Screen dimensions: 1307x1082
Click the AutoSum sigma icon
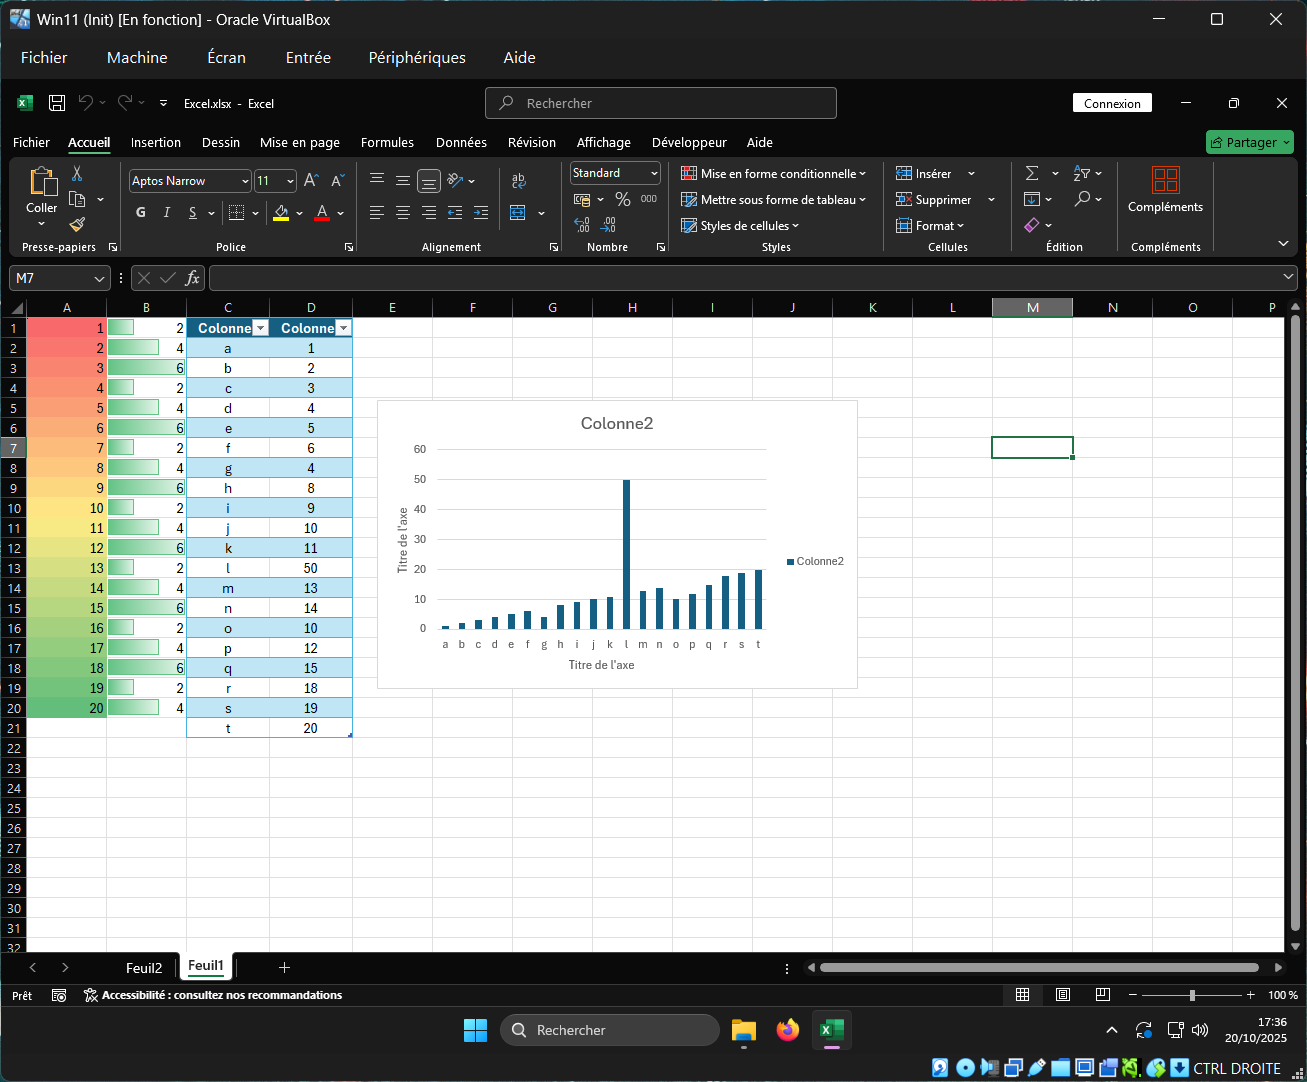click(x=1032, y=173)
